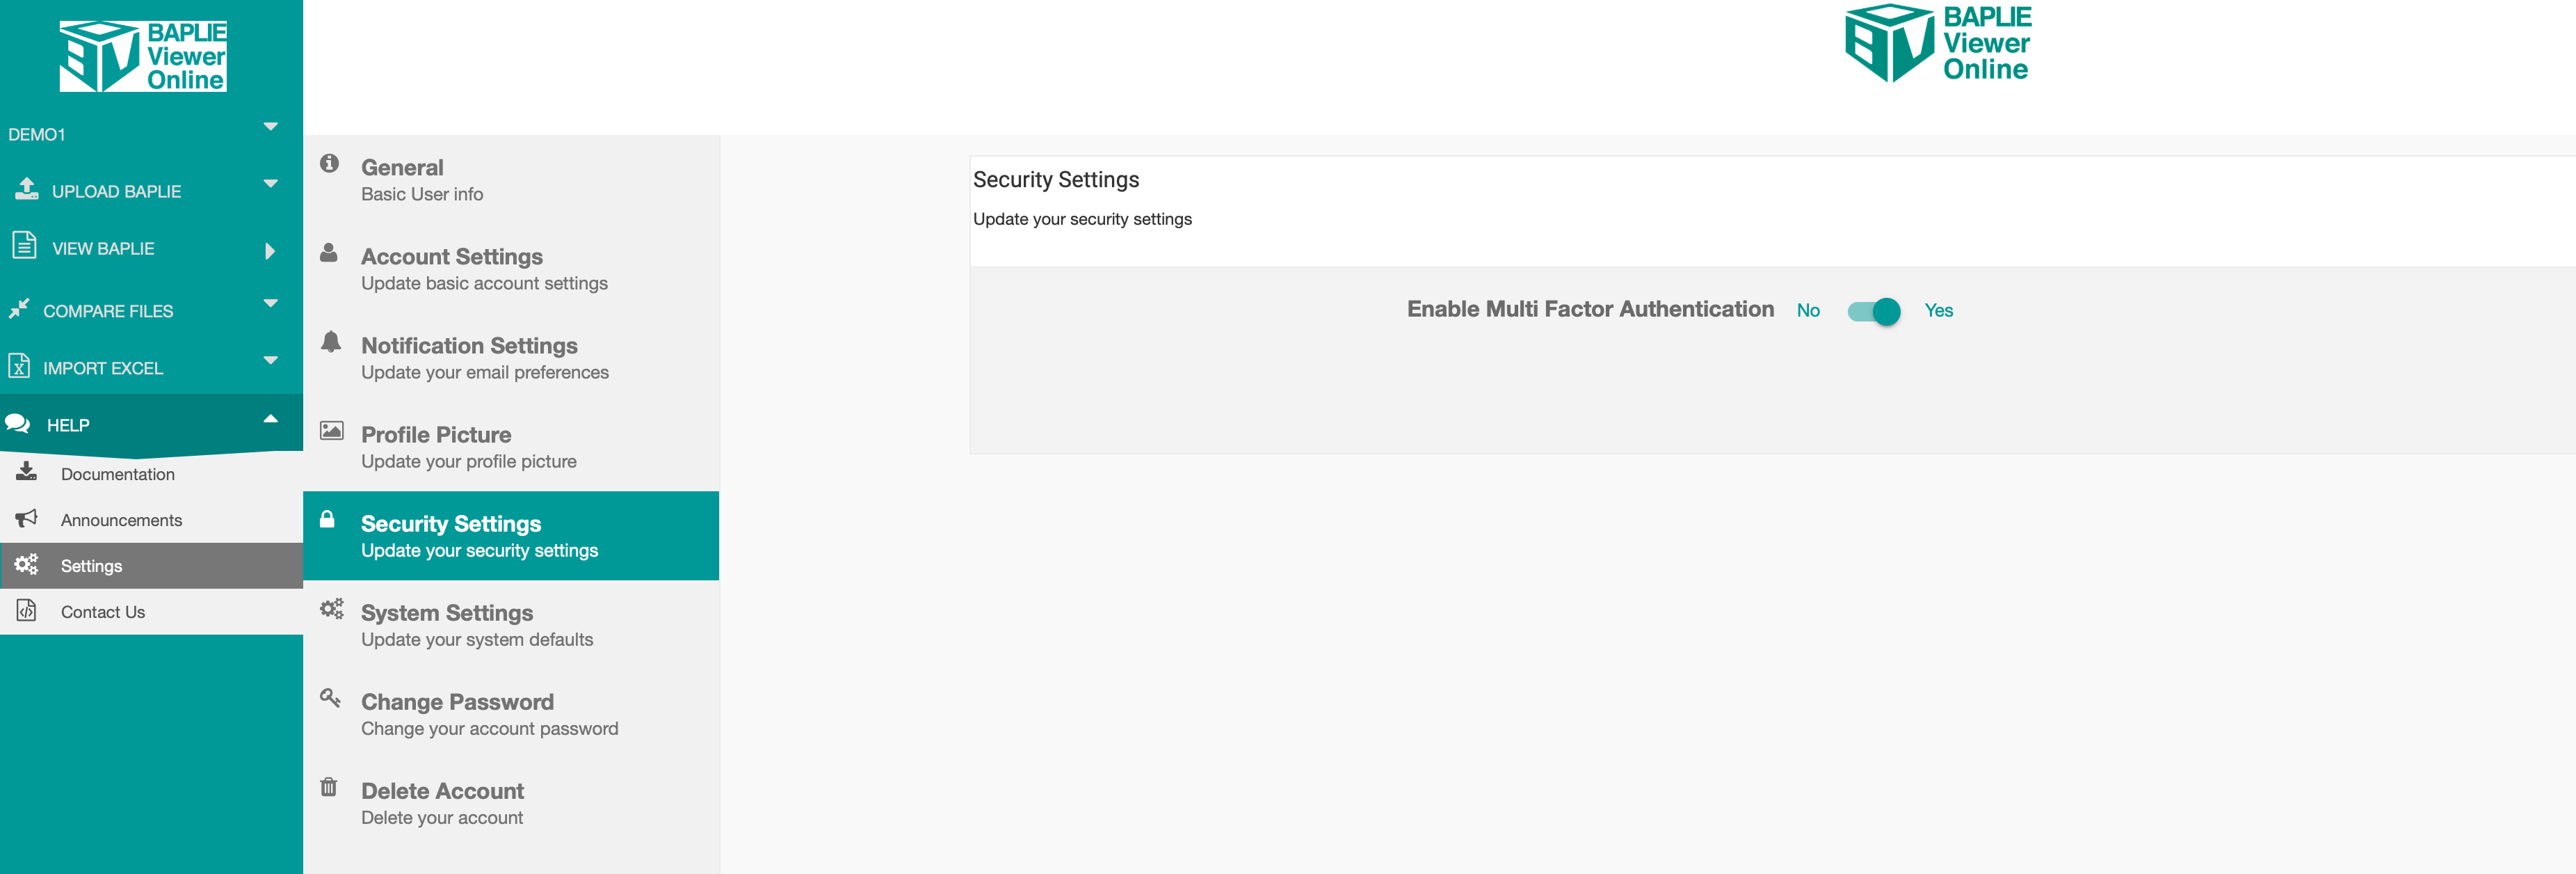Toggle the Multi Factor Authentication switch

click(x=1873, y=311)
